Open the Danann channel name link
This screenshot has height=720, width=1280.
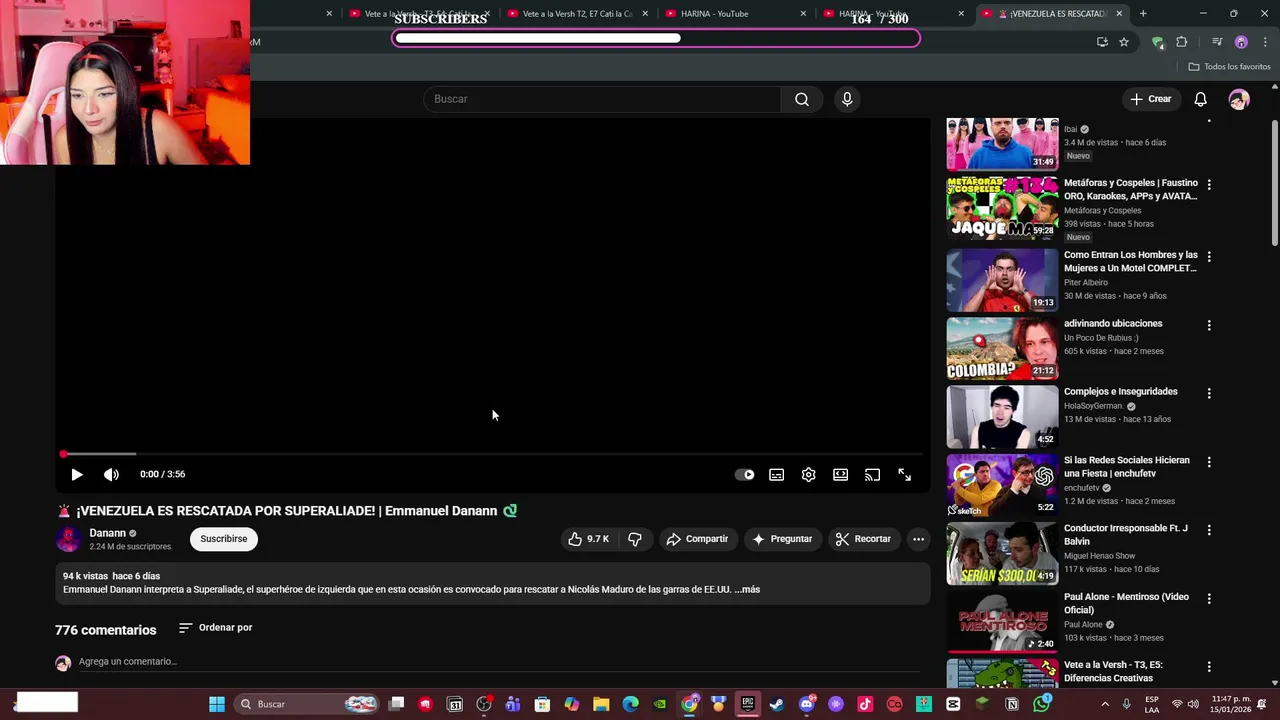point(107,533)
